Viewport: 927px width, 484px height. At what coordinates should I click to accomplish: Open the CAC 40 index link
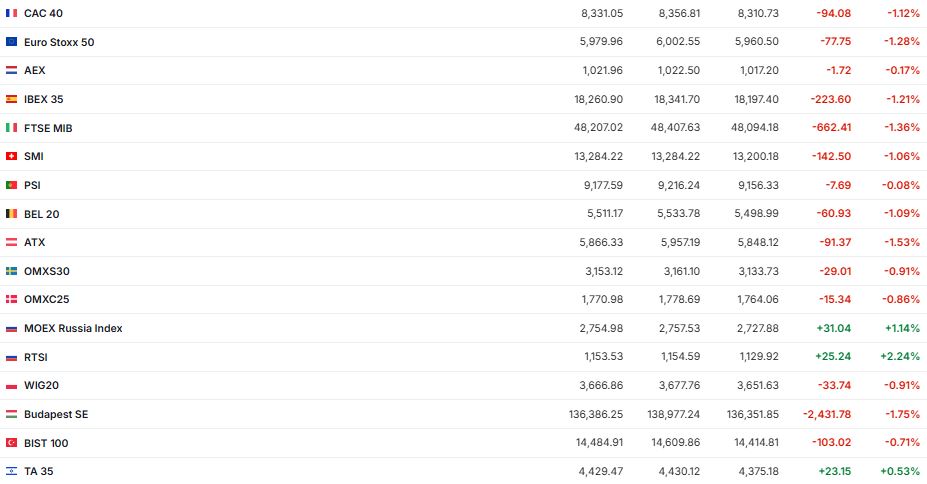point(43,13)
